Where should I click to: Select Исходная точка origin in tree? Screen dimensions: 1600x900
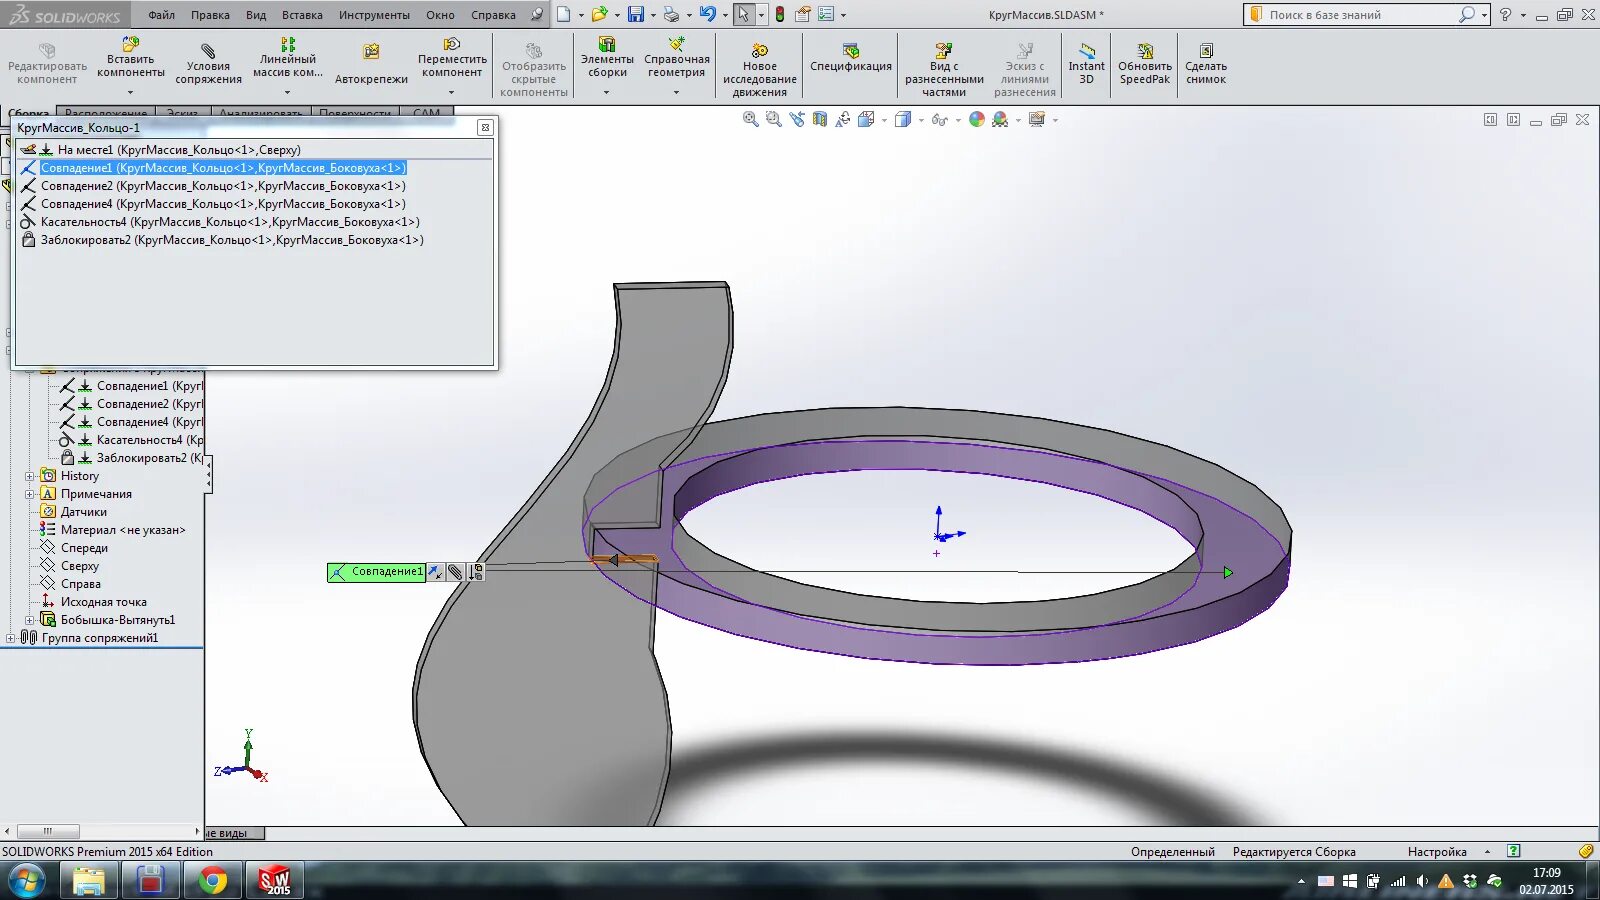click(103, 602)
